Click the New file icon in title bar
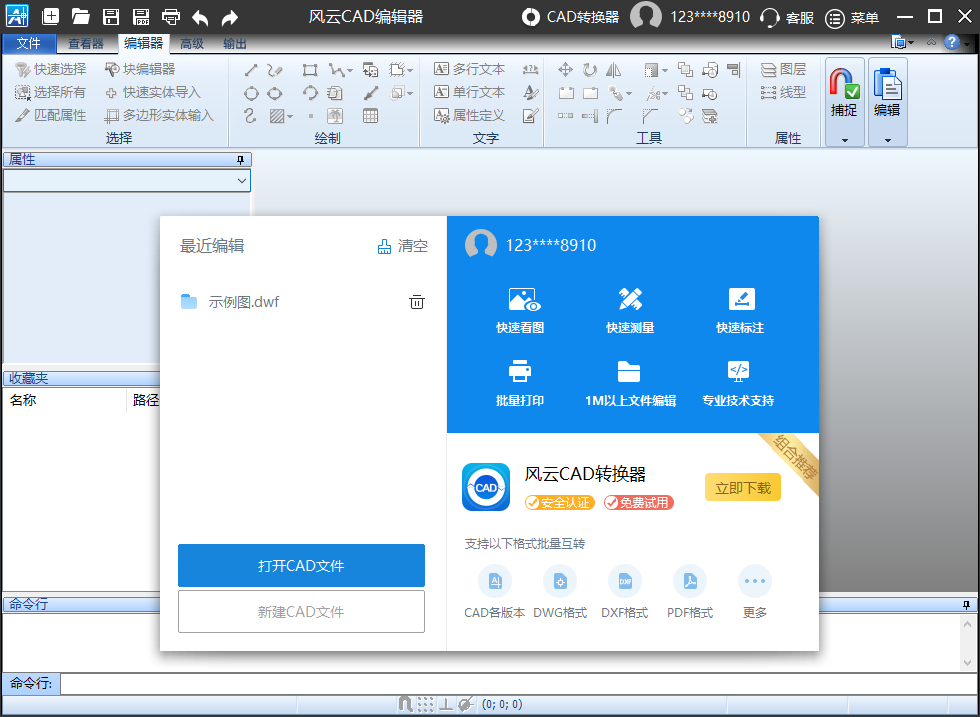980x717 pixels. (50, 17)
